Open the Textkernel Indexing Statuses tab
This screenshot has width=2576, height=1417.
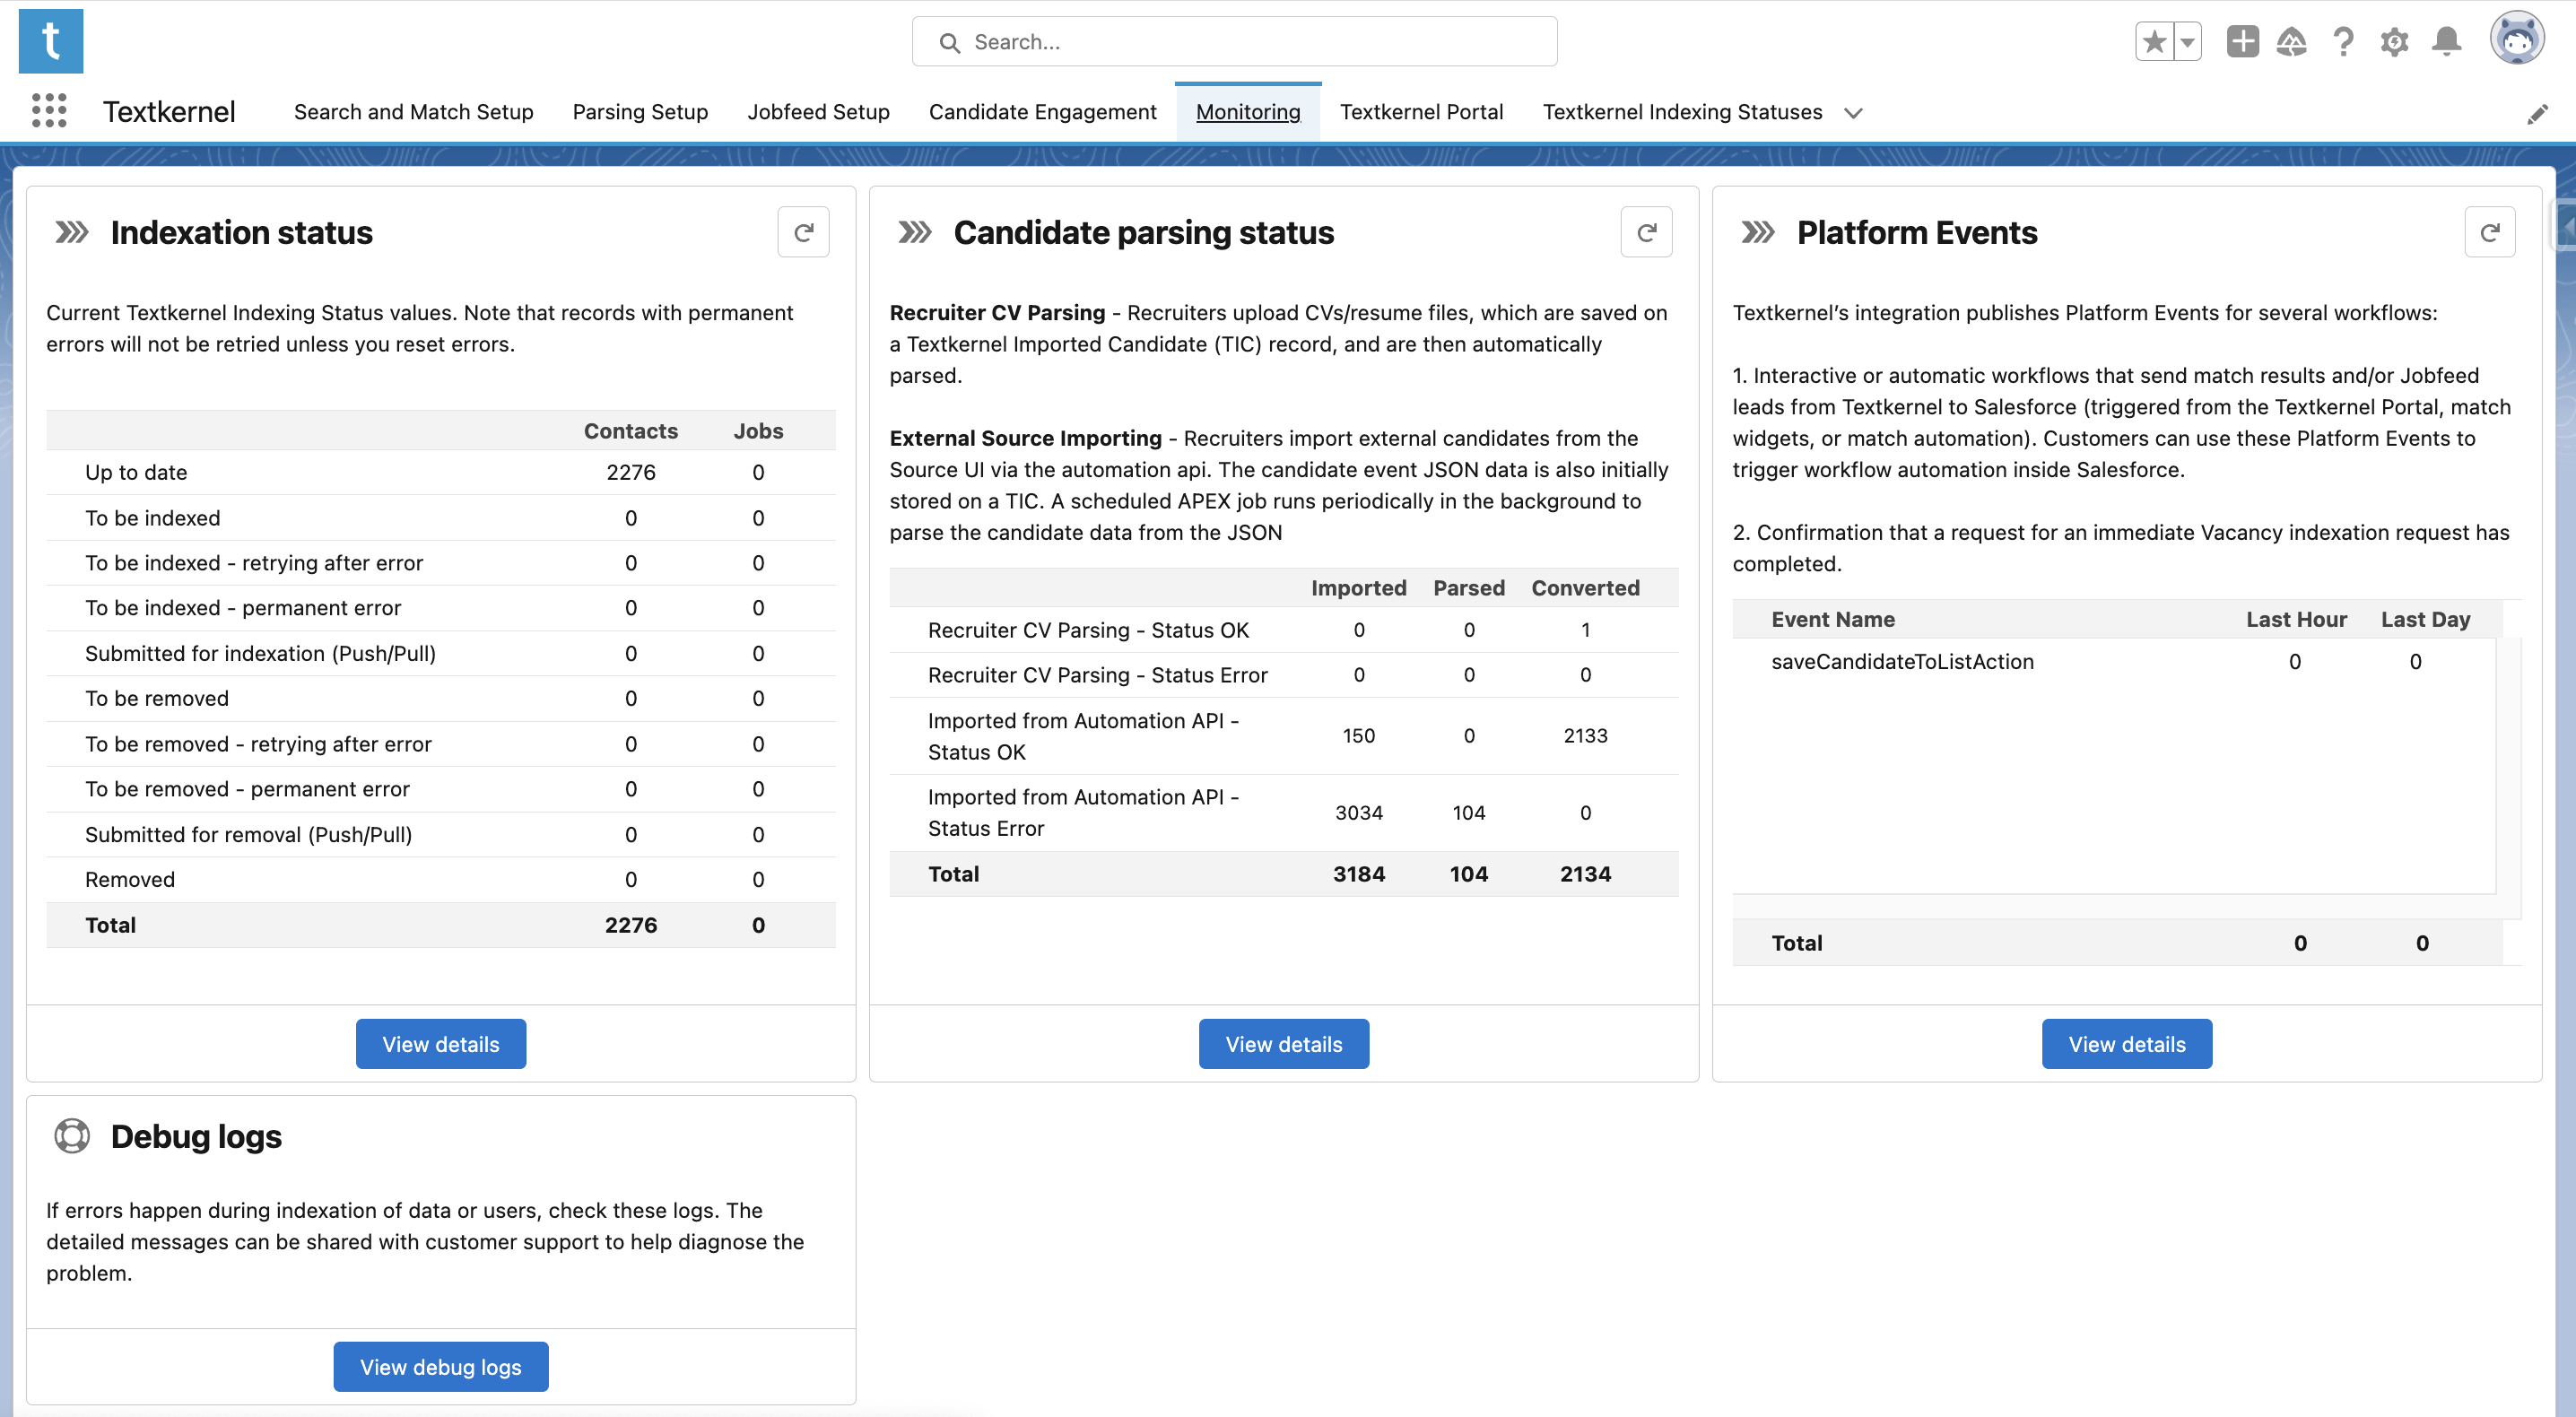pyautogui.click(x=1682, y=112)
